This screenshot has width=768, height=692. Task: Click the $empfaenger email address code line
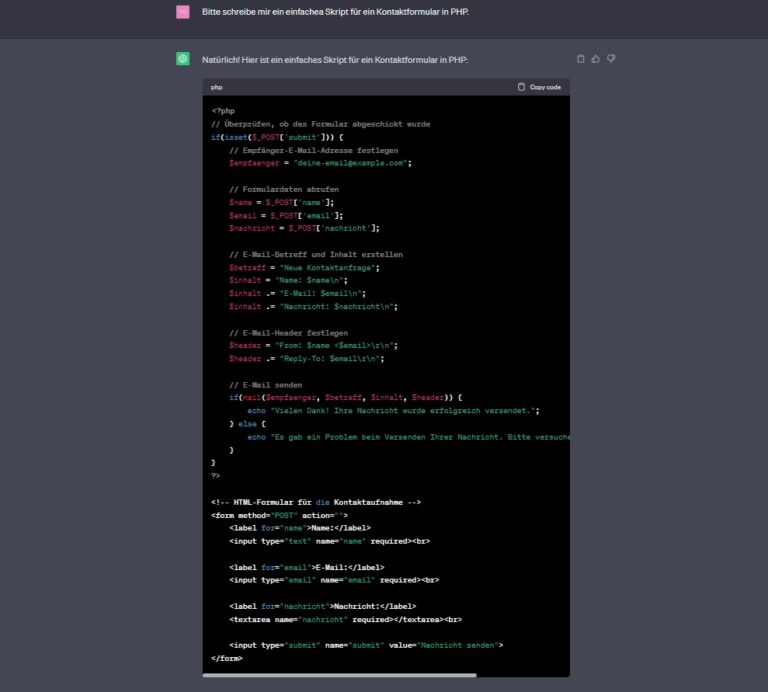(x=320, y=162)
